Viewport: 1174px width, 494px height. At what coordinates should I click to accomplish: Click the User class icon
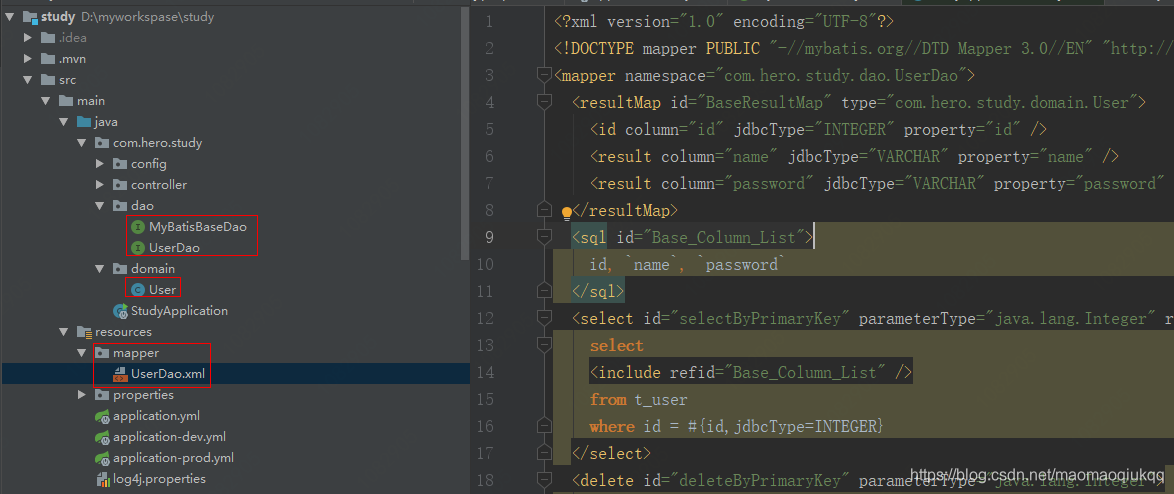137,290
